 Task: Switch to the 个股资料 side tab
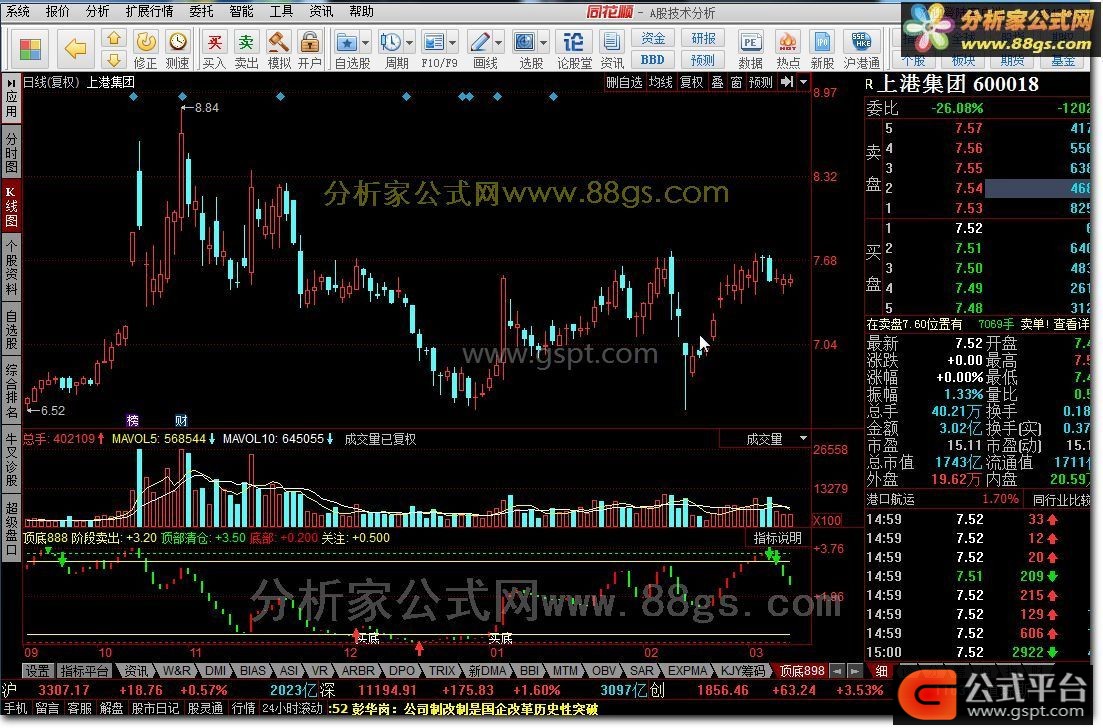[x=11, y=268]
